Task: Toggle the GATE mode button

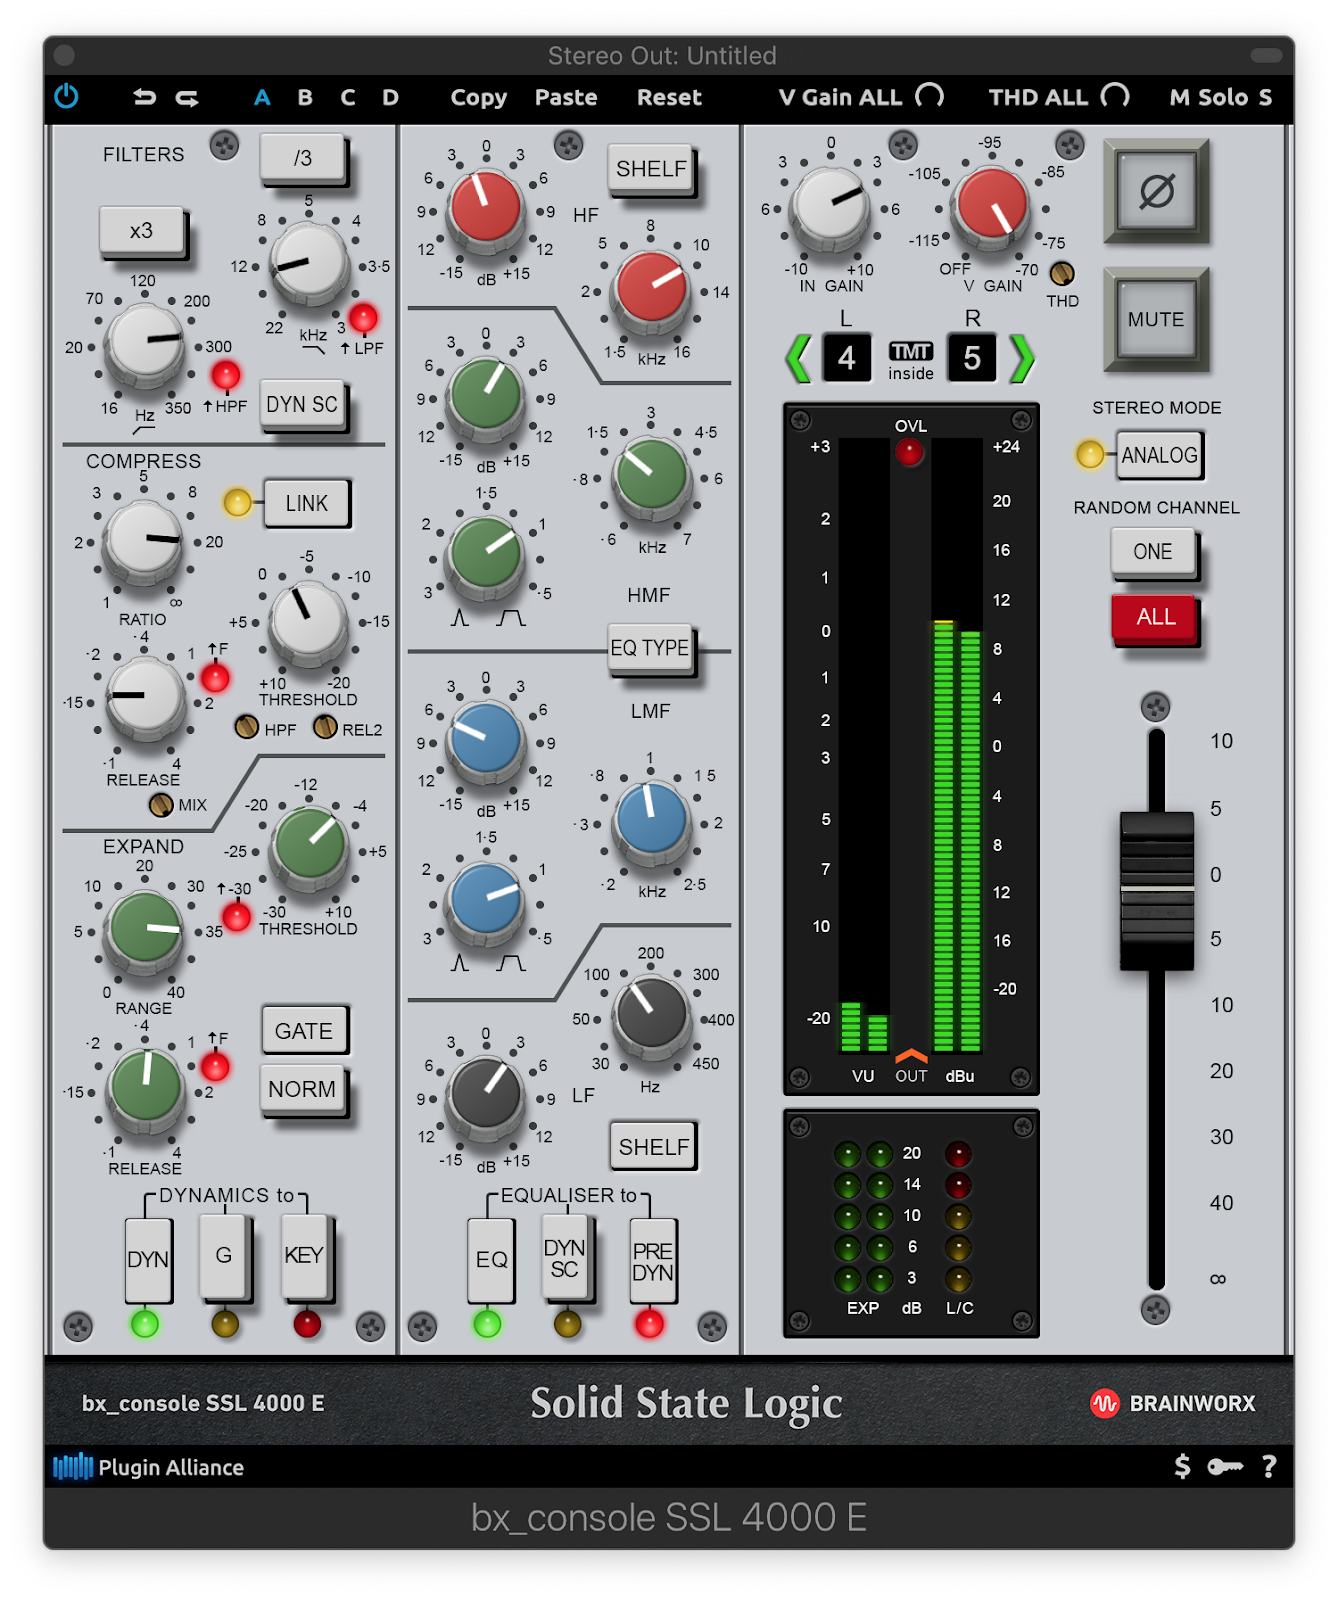Action: click(x=304, y=1031)
